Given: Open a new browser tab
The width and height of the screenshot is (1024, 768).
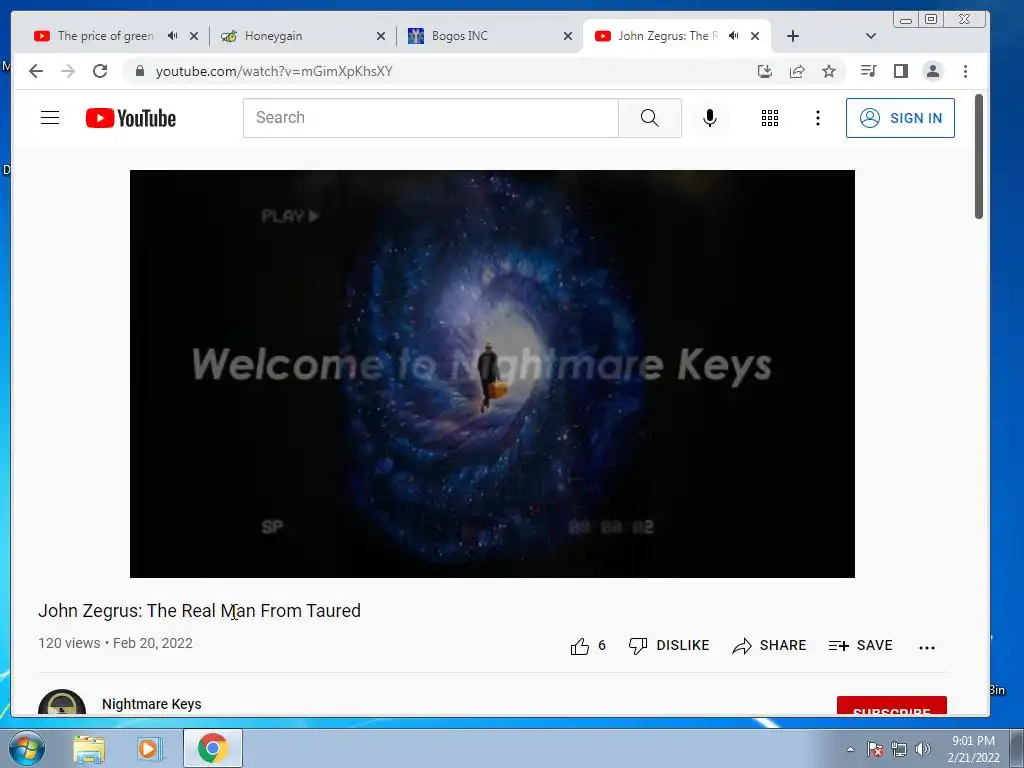Looking at the screenshot, I should [793, 37].
